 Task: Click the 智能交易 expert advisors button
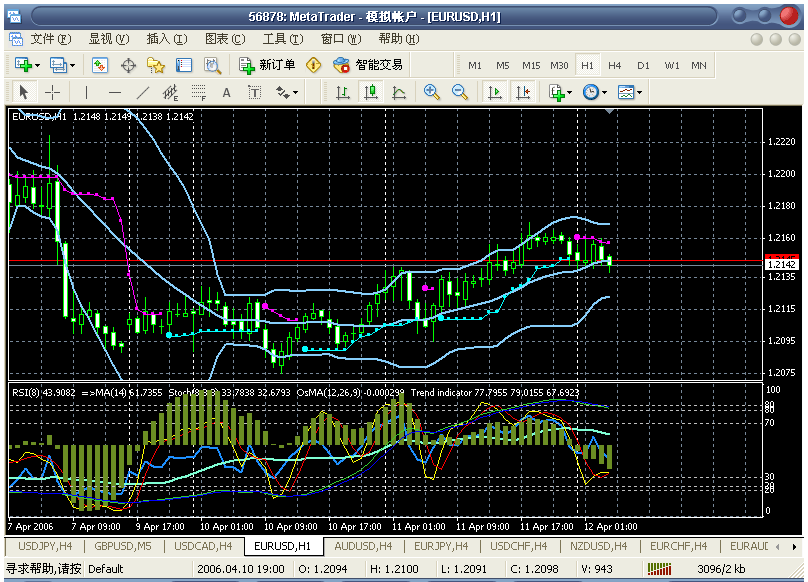pyautogui.click(x=368, y=65)
